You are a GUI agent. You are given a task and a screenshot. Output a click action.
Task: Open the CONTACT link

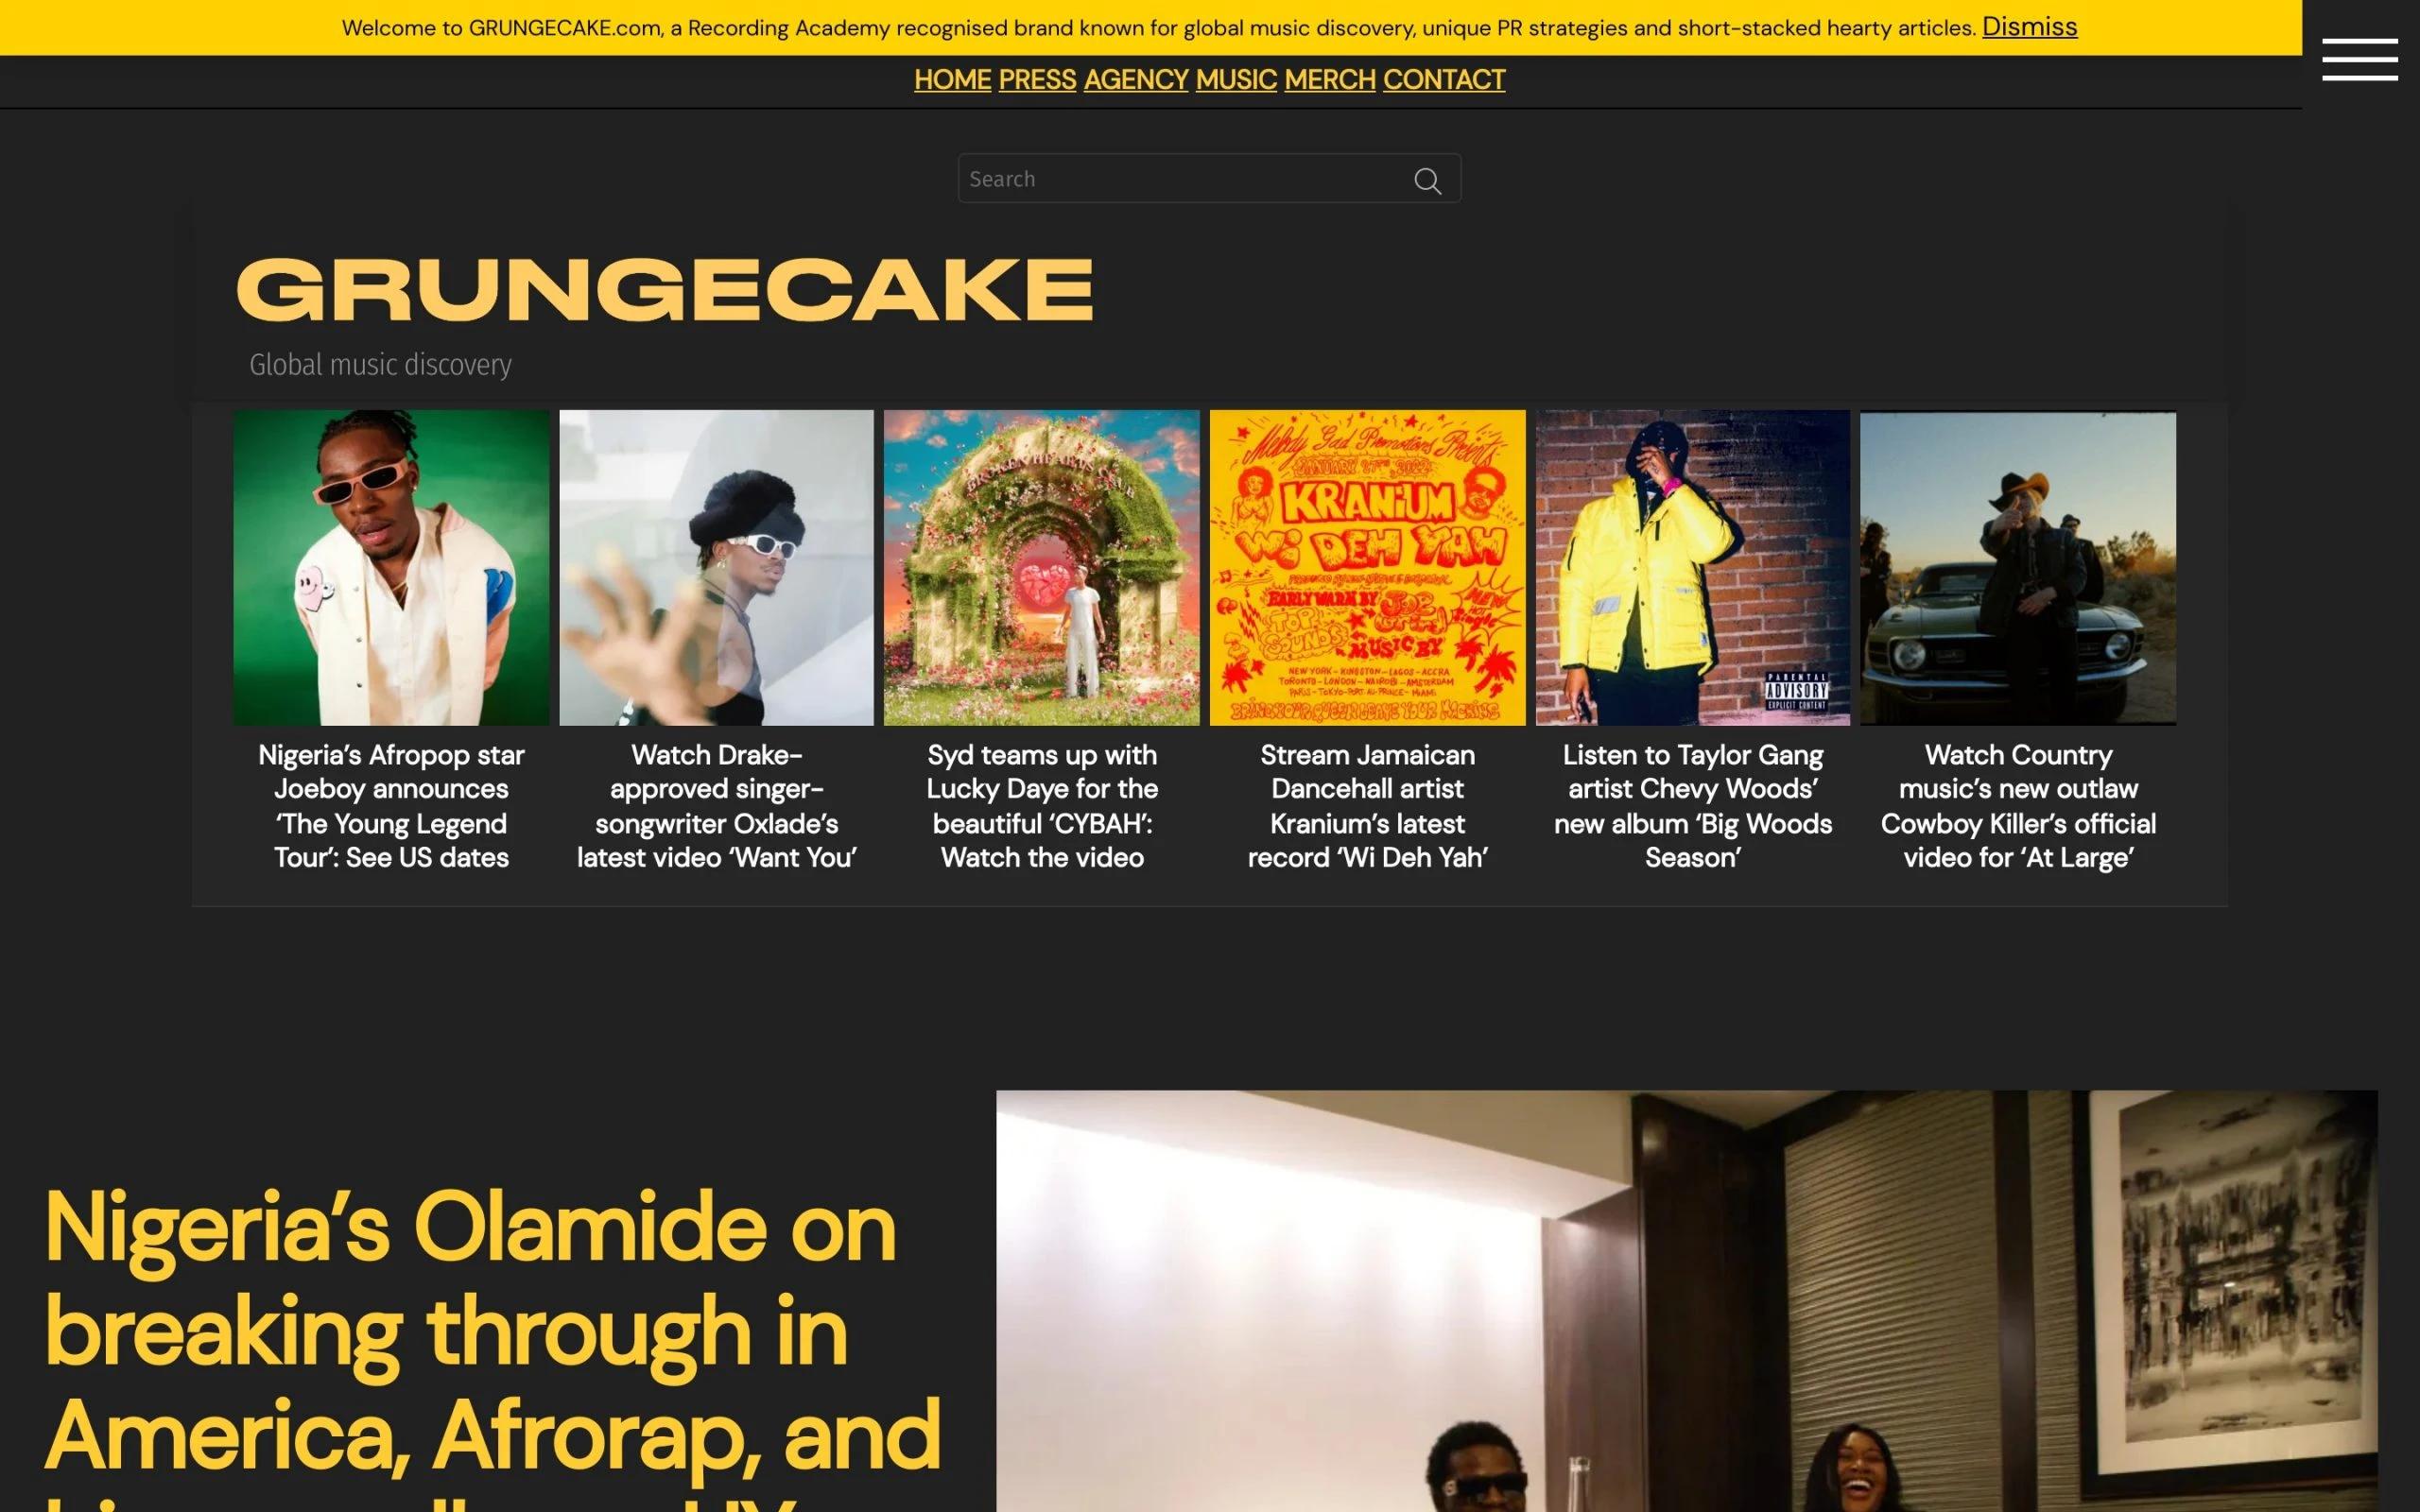click(1444, 79)
